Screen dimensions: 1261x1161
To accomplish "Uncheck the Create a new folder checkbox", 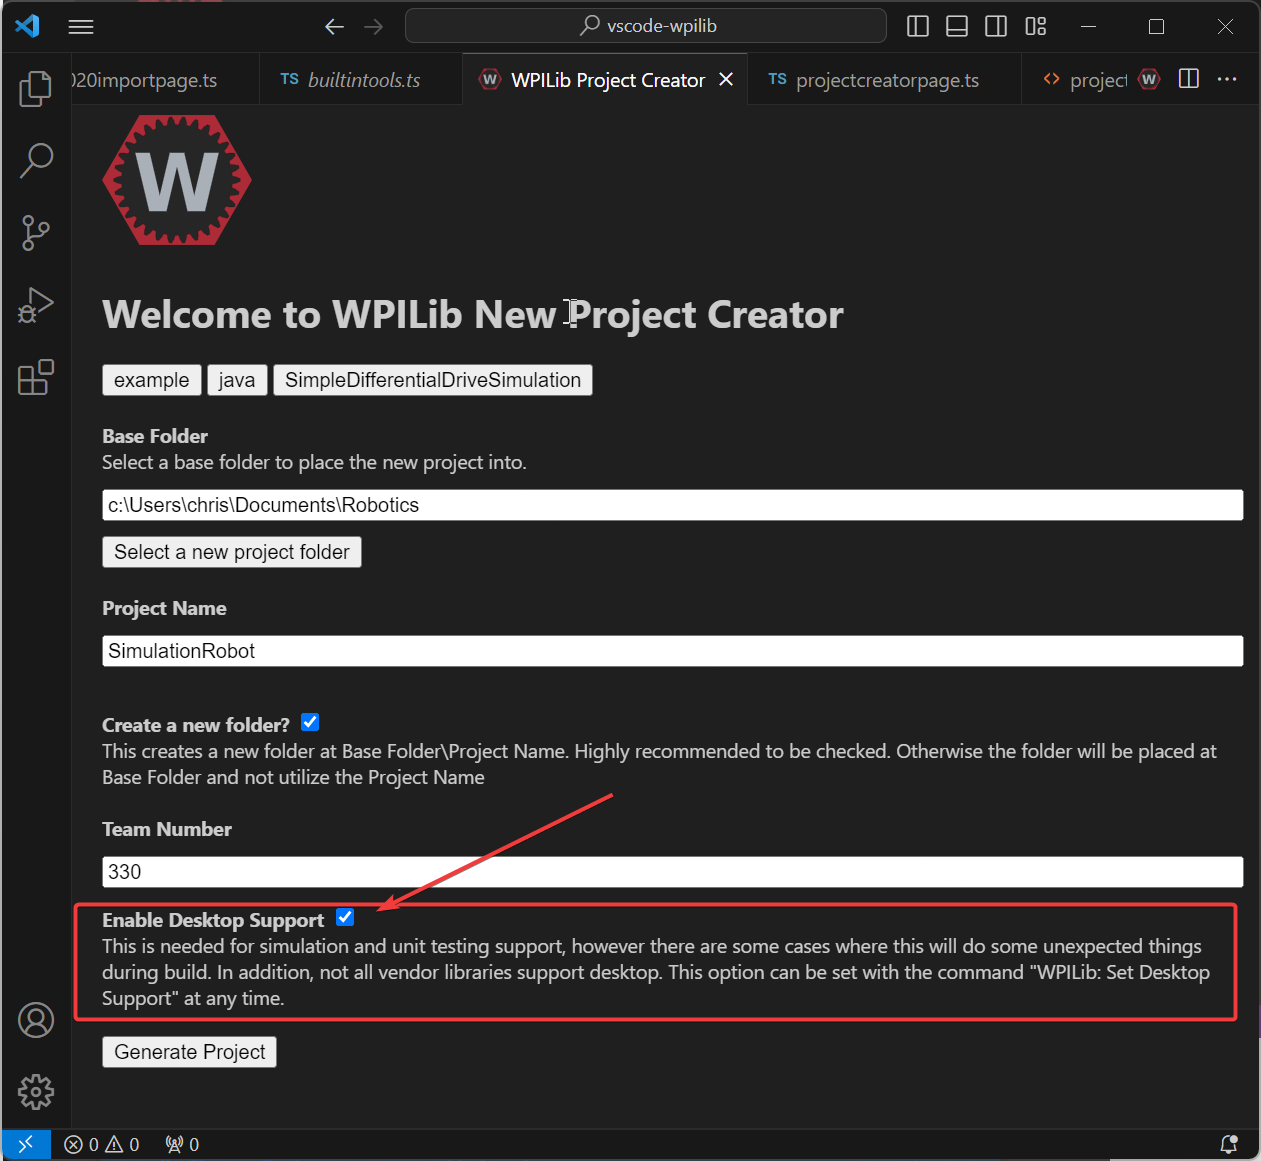I will click(310, 722).
